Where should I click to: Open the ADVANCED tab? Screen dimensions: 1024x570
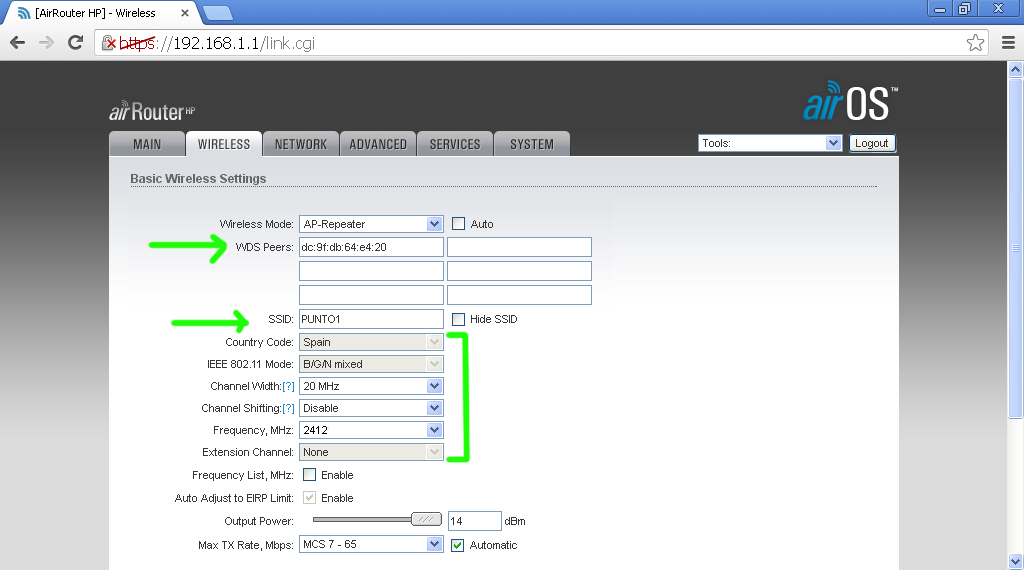pos(378,144)
